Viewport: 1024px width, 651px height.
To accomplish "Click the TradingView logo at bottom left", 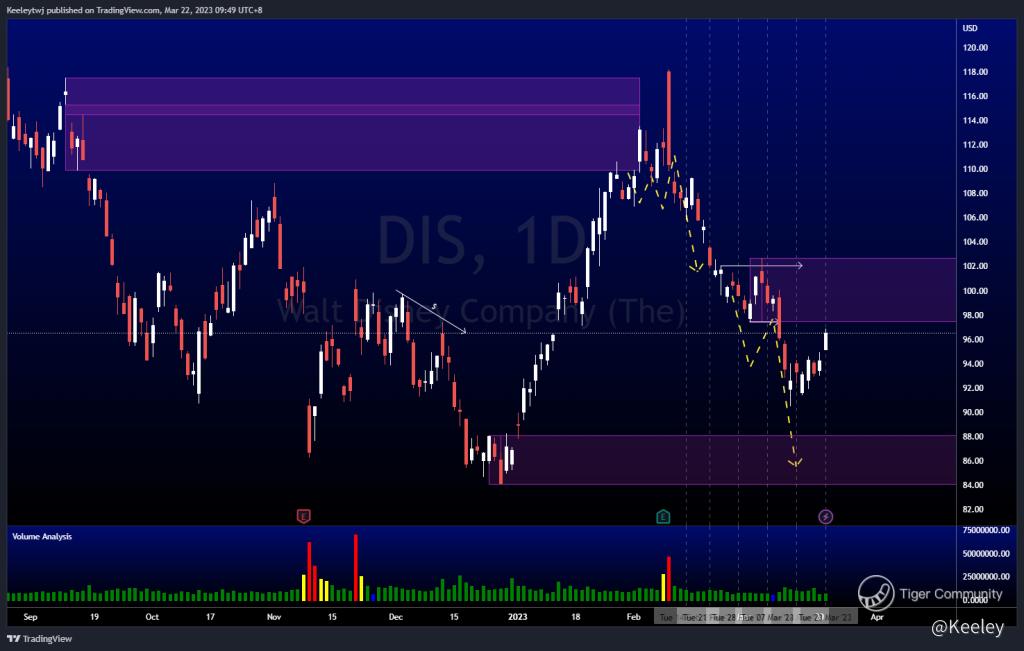I will click(40, 639).
